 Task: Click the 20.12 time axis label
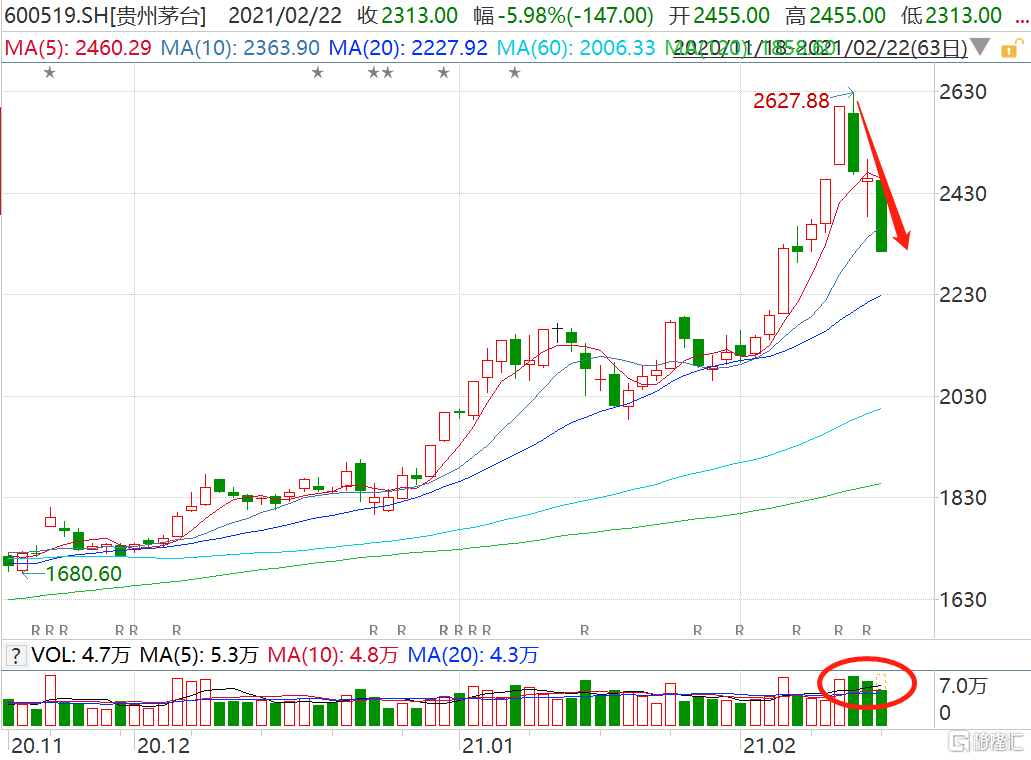[x=163, y=746]
